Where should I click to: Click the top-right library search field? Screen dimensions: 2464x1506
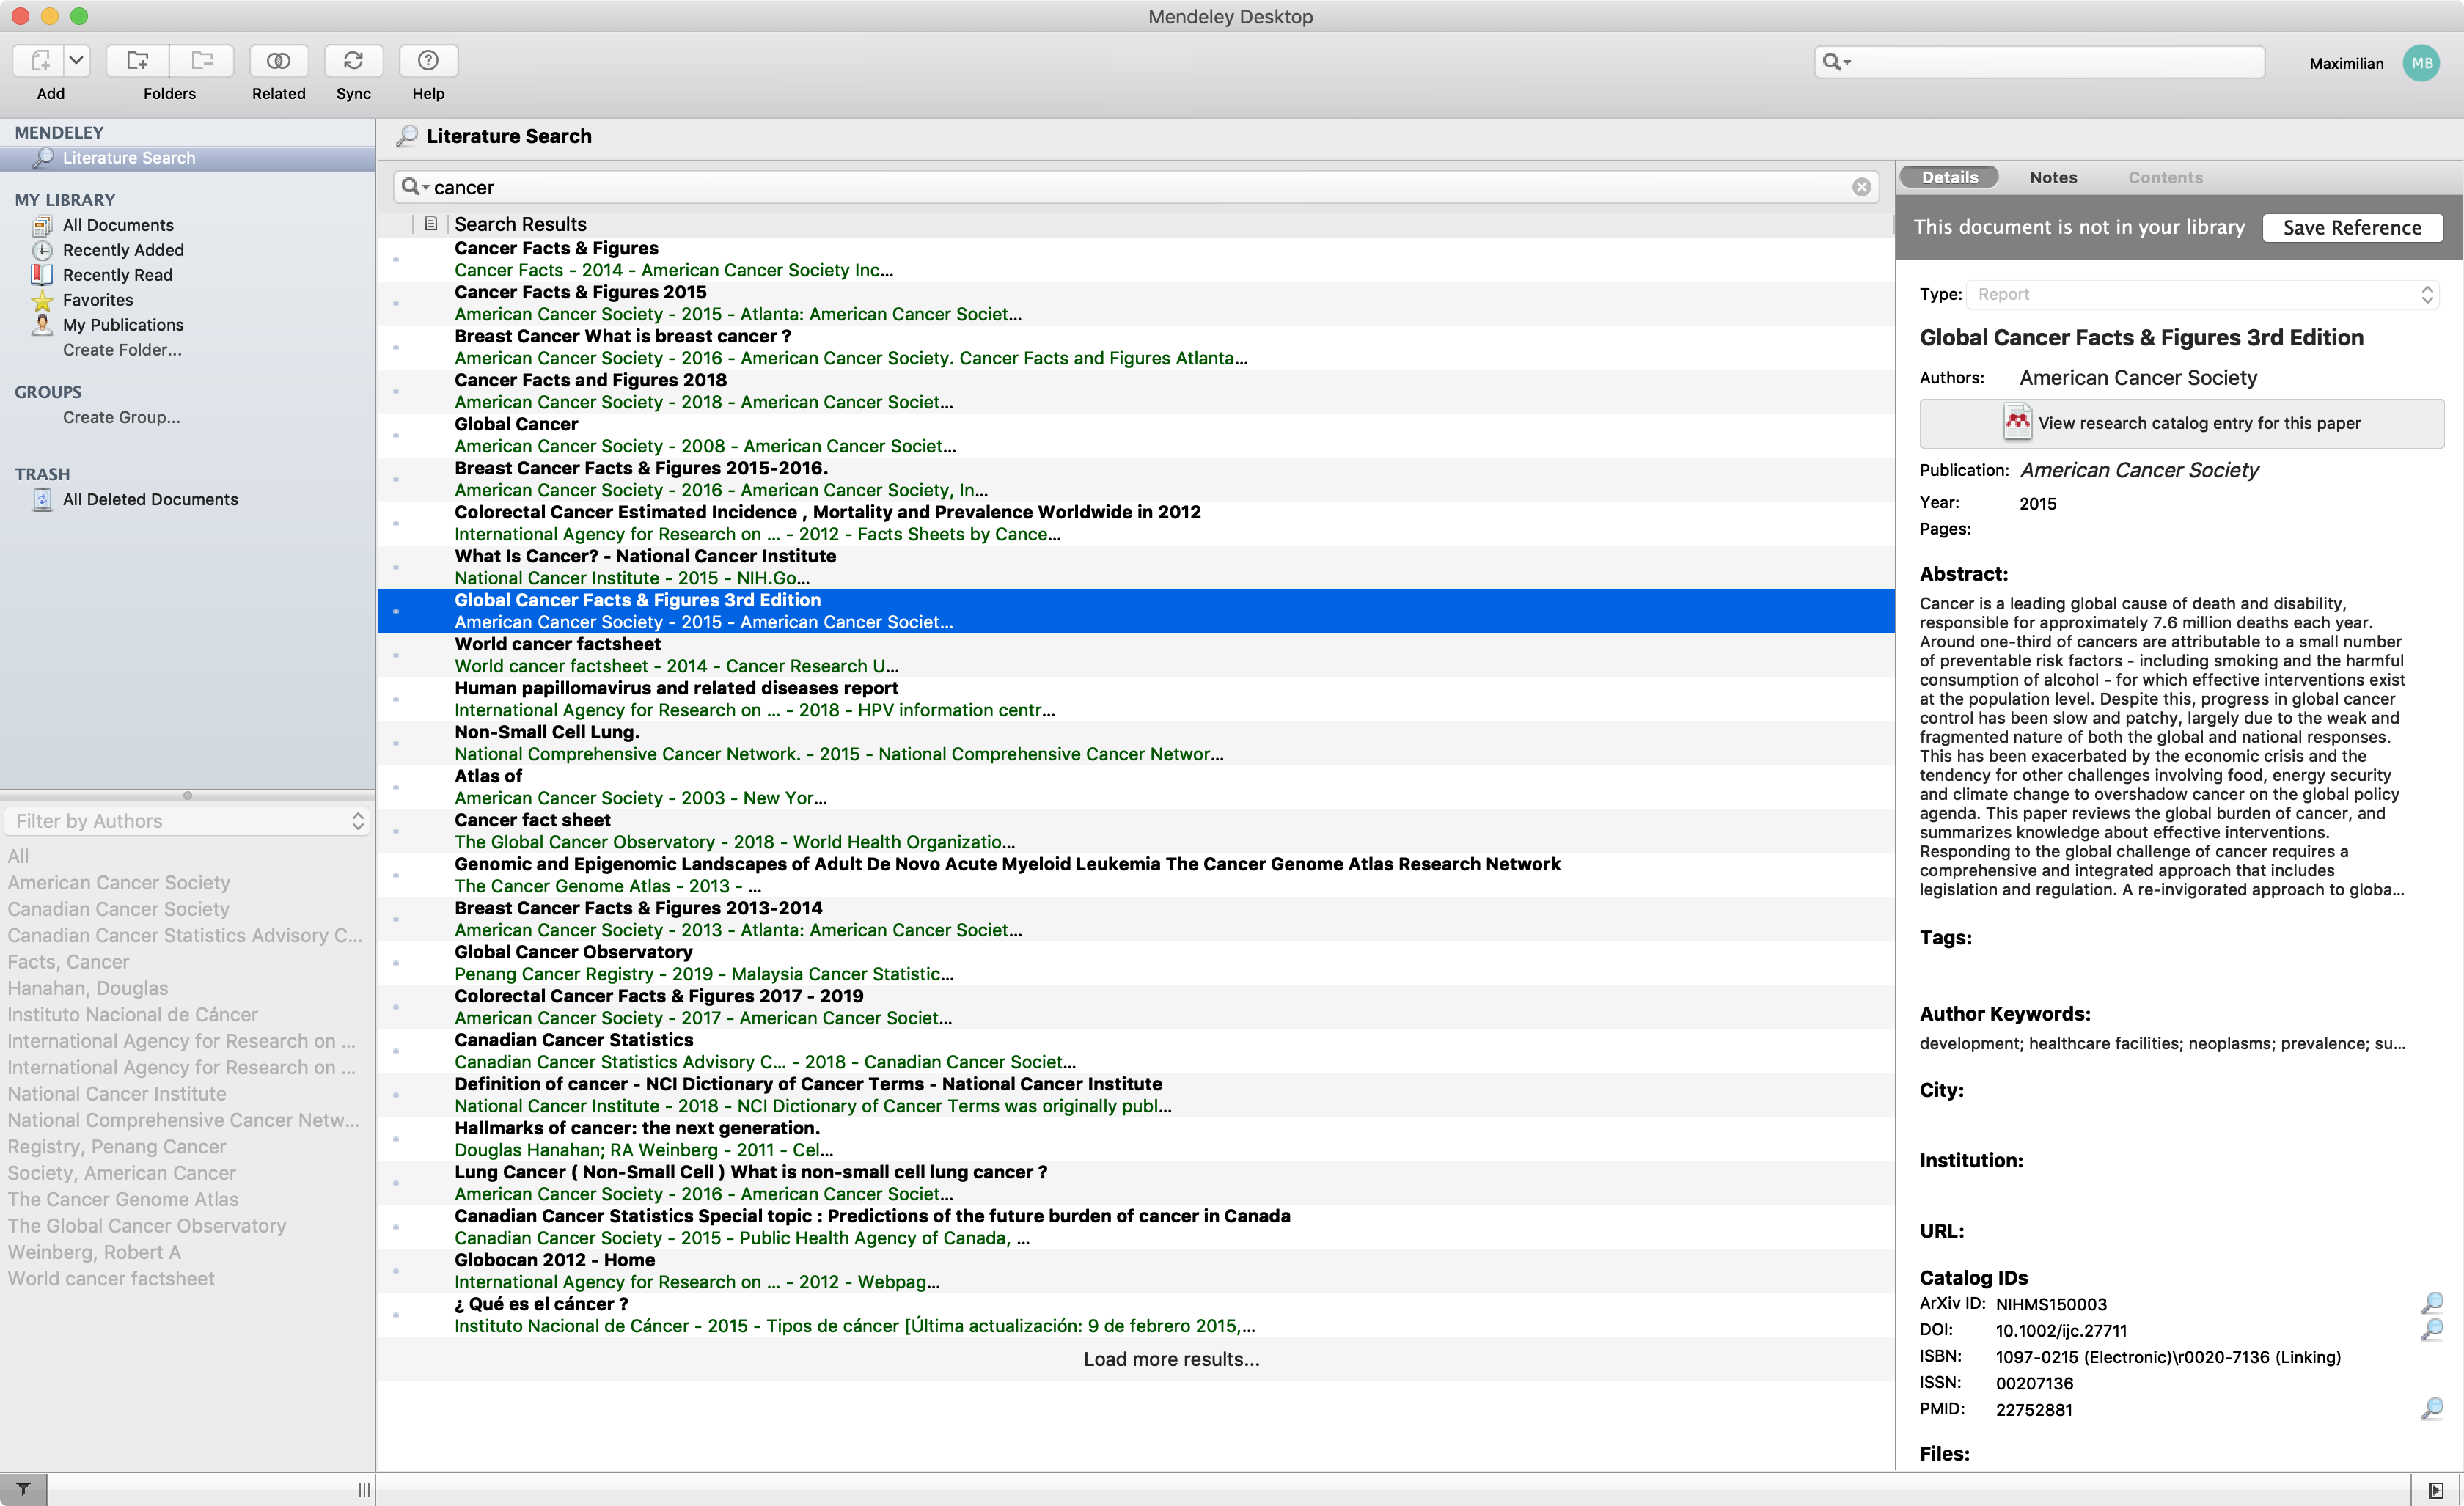(2050, 62)
